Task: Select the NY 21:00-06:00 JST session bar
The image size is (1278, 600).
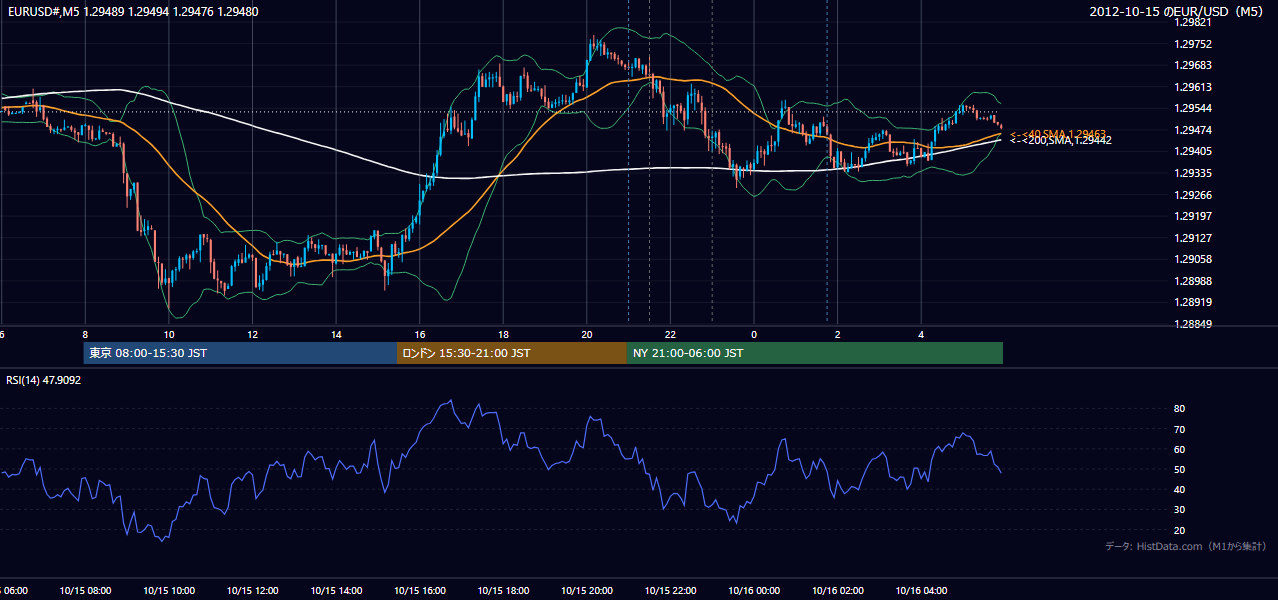Action: pyautogui.click(x=815, y=353)
